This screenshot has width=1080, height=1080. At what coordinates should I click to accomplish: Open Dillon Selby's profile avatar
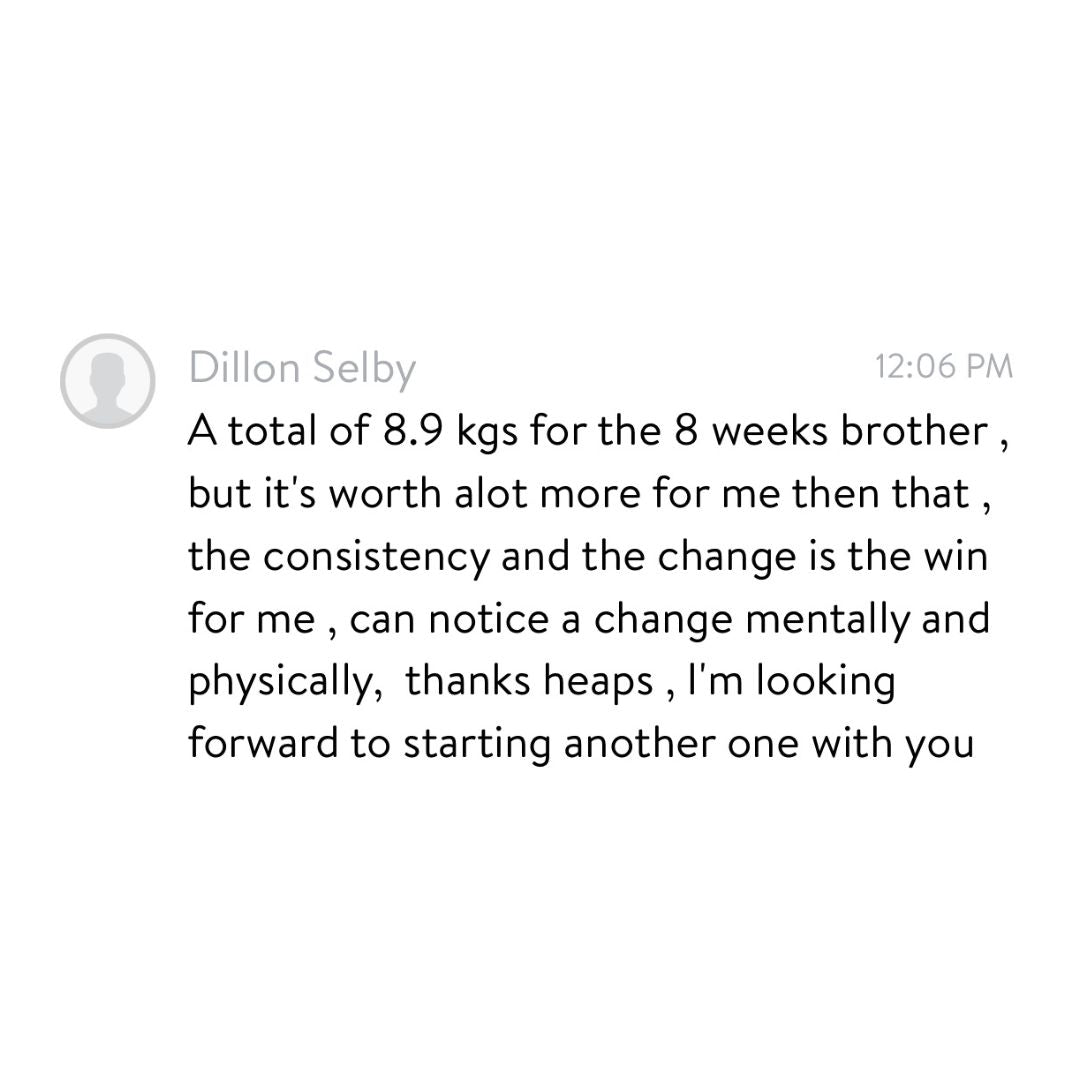[x=107, y=381]
